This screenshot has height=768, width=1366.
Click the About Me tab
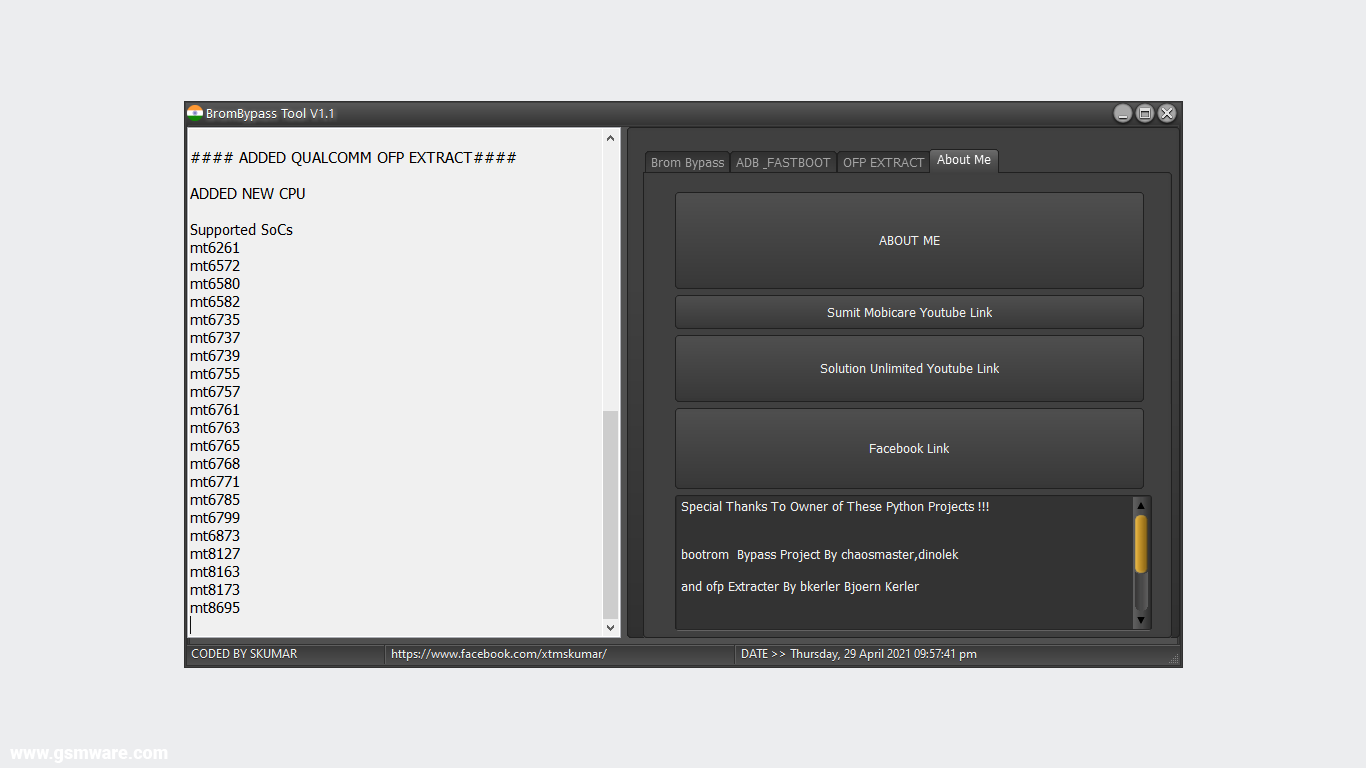964,160
